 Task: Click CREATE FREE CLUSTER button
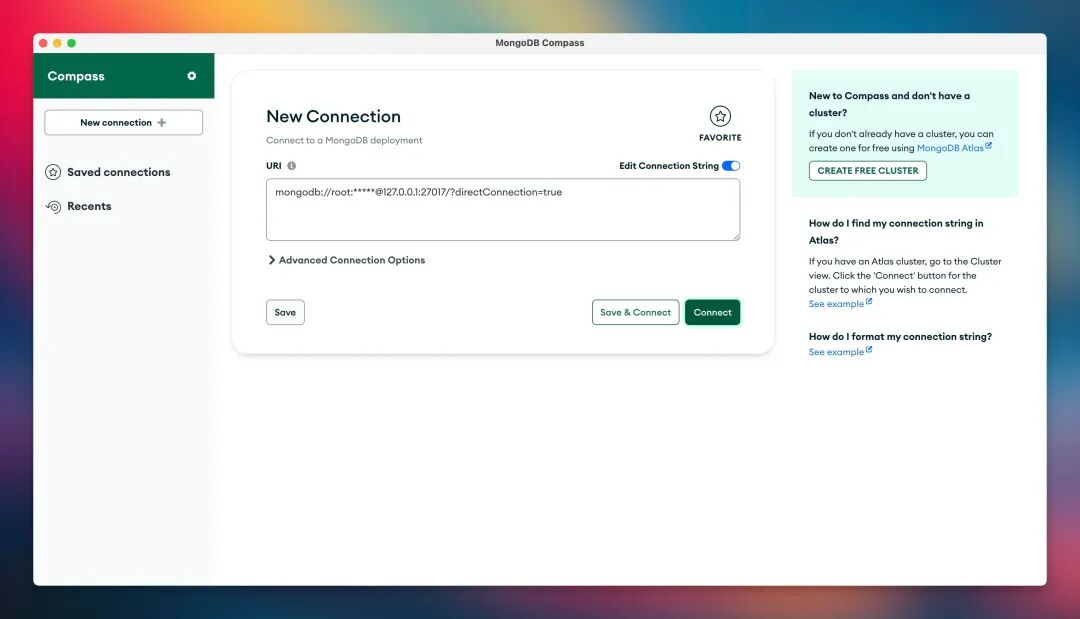click(867, 171)
